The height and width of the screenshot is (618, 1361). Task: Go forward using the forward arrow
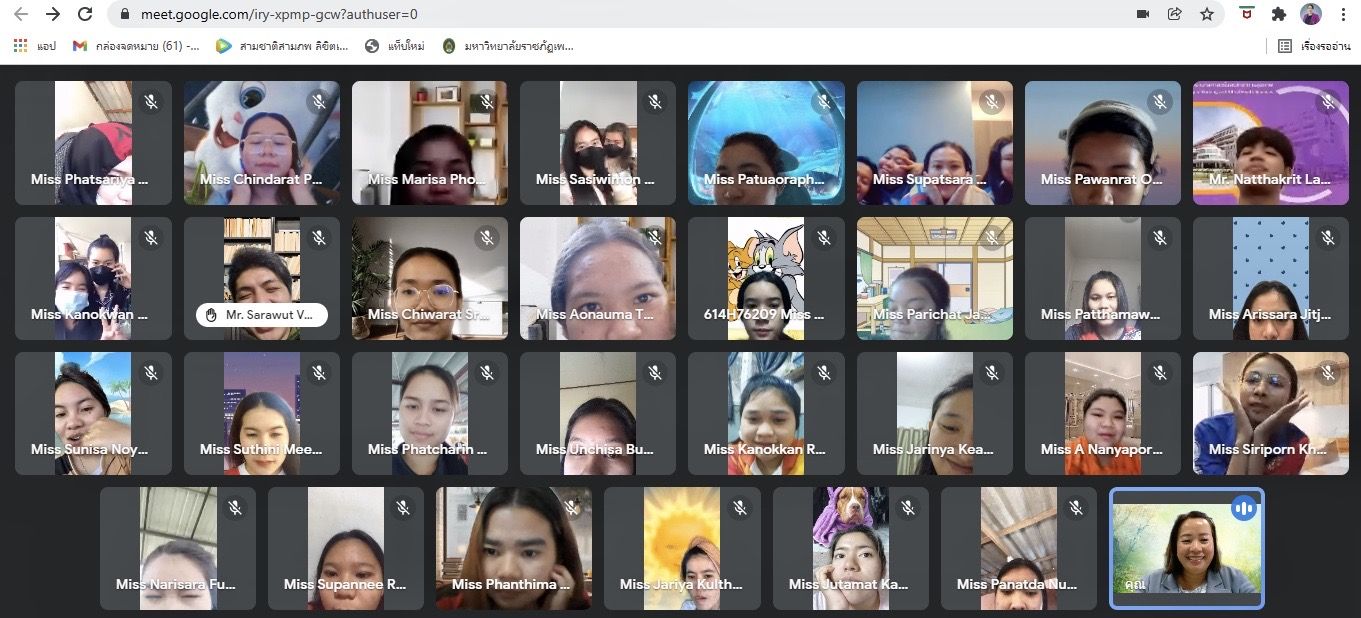point(52,14)
